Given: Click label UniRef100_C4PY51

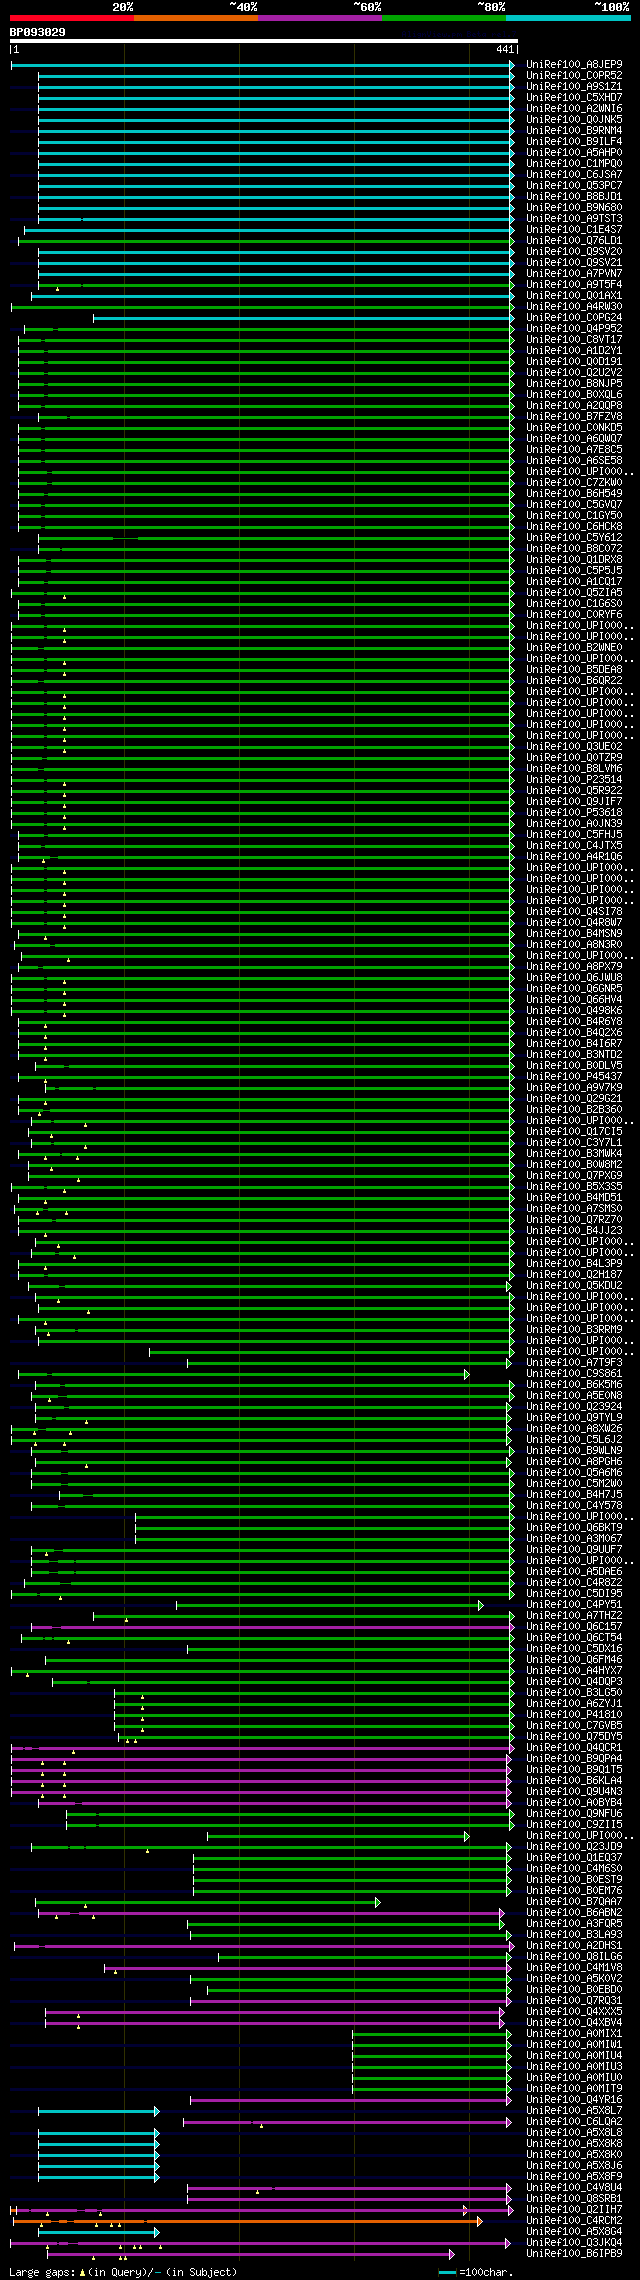Looking at the screenshot, I should (x=574, y=1605).
